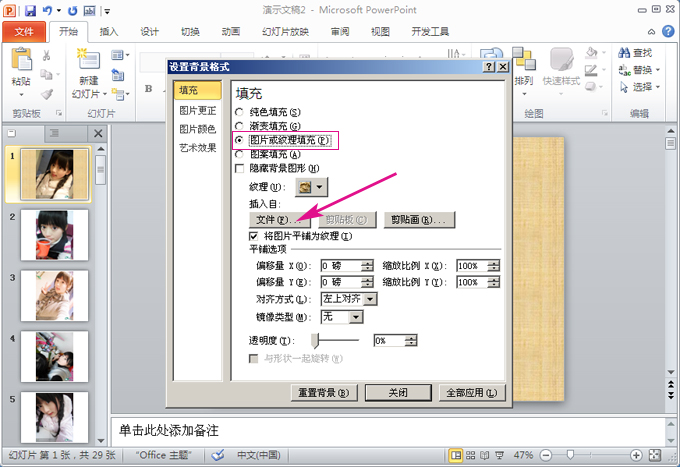The image size is (680, 467).
Task: Click the File (文件)... insert button
Action: click(x=280, y=220)
